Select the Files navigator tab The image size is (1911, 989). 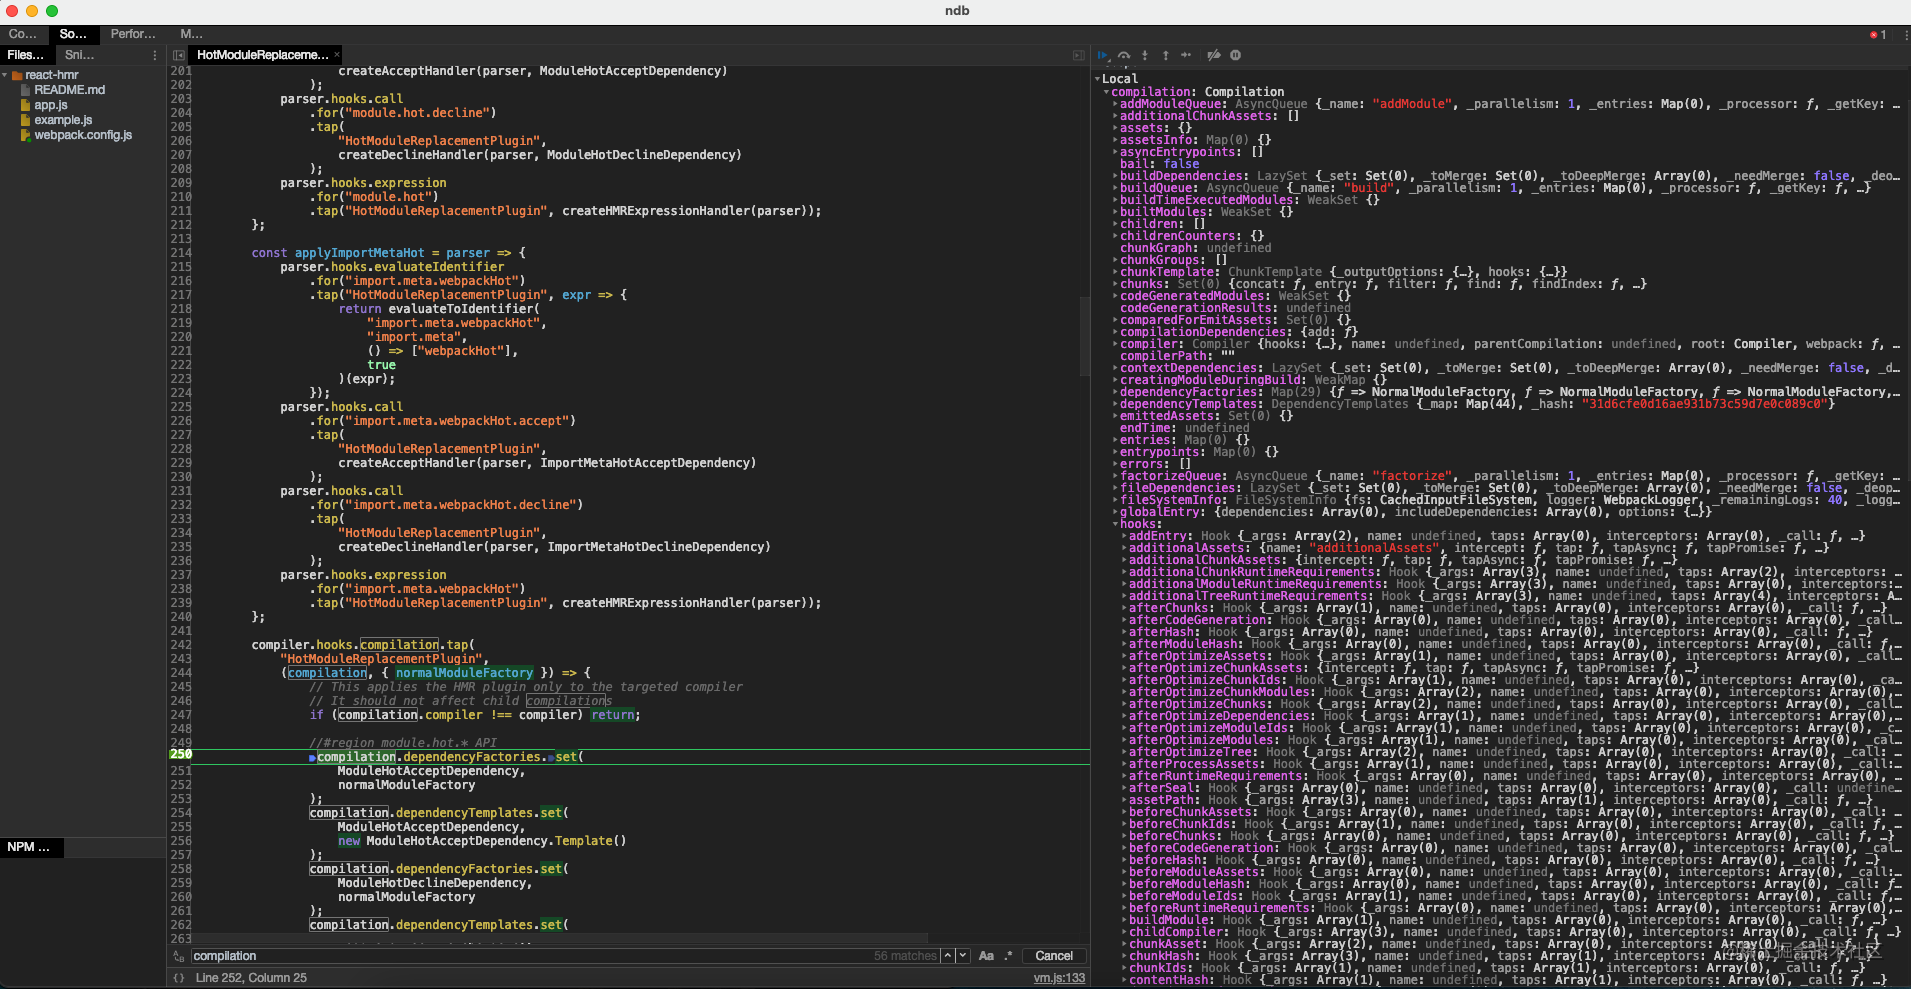point(26,55)
